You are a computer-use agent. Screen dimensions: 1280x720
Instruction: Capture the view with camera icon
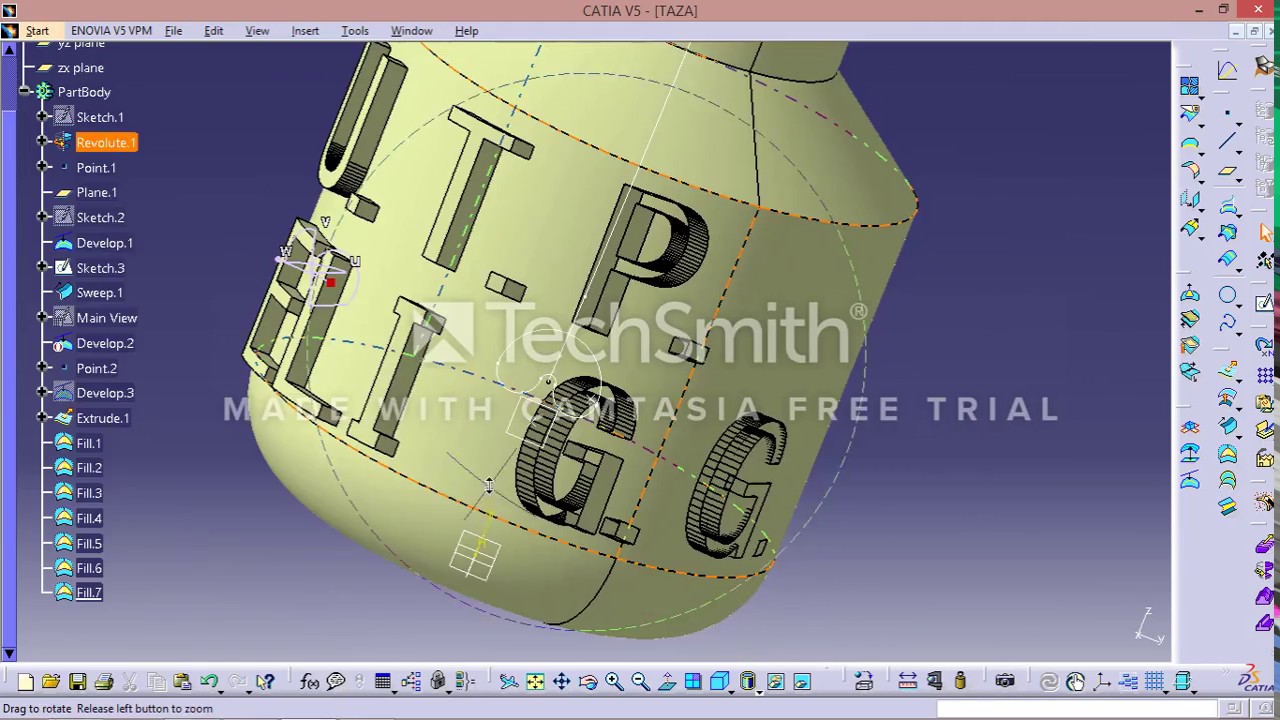1005,682
